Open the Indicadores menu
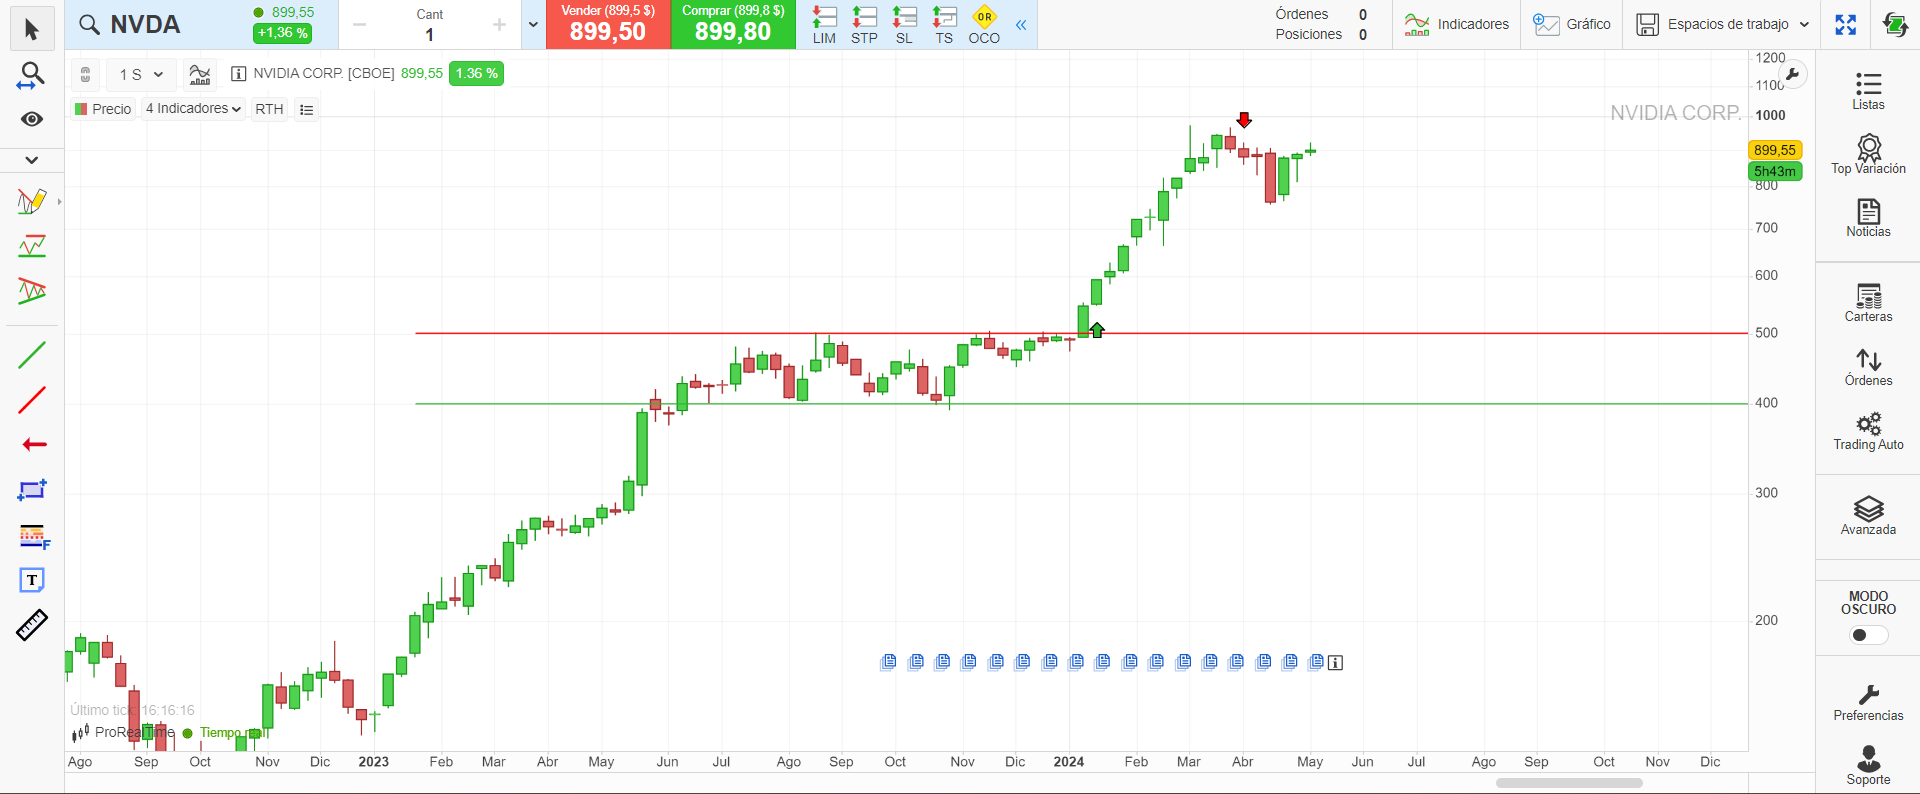The height and width of the screenshot is (794, 1920). pos(1456,24)
